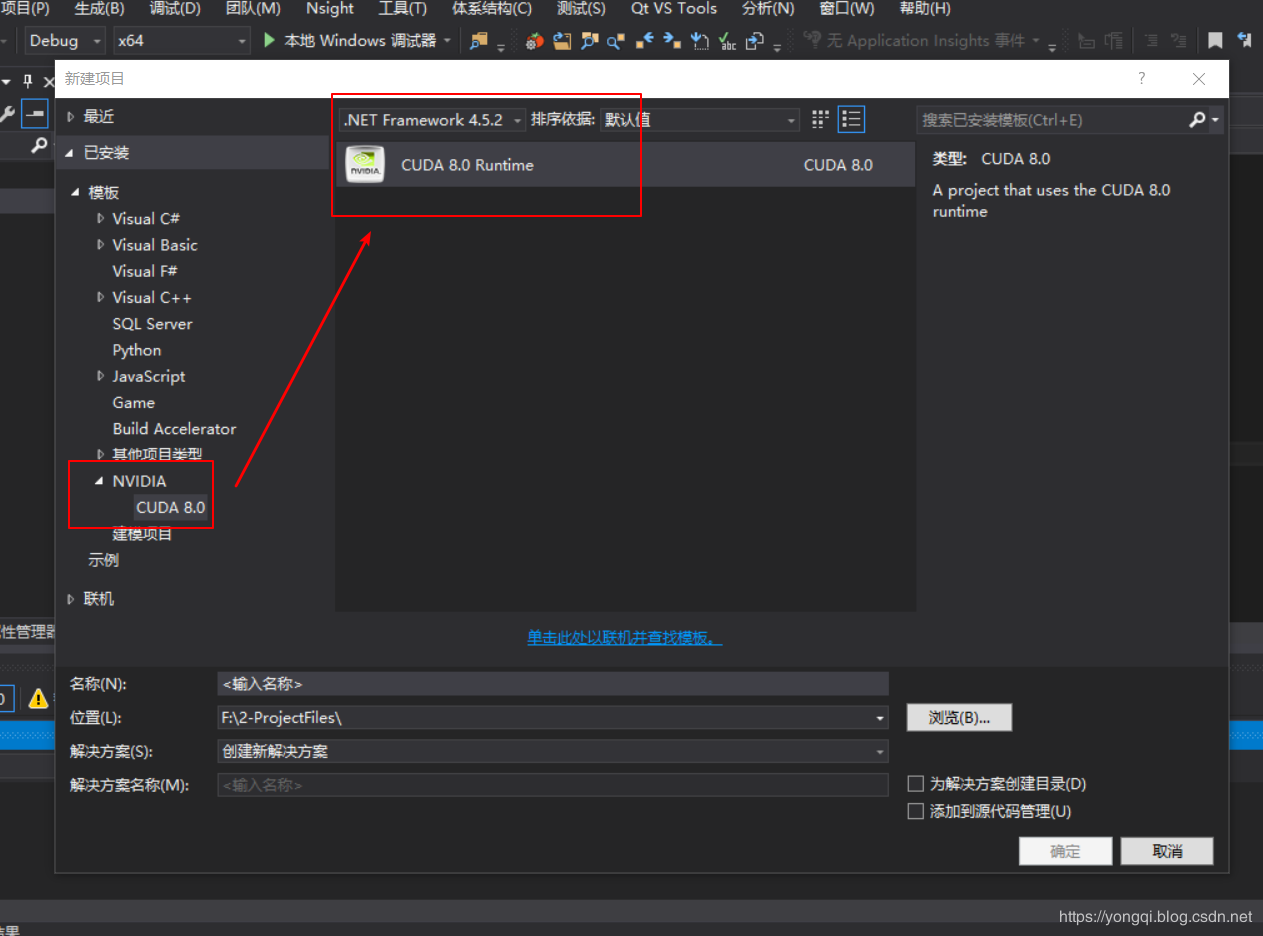Image resolution: width=1263 pixels, height=936 pixels.
Task: Select SQL Server in the tree
Action: point(152,324)
